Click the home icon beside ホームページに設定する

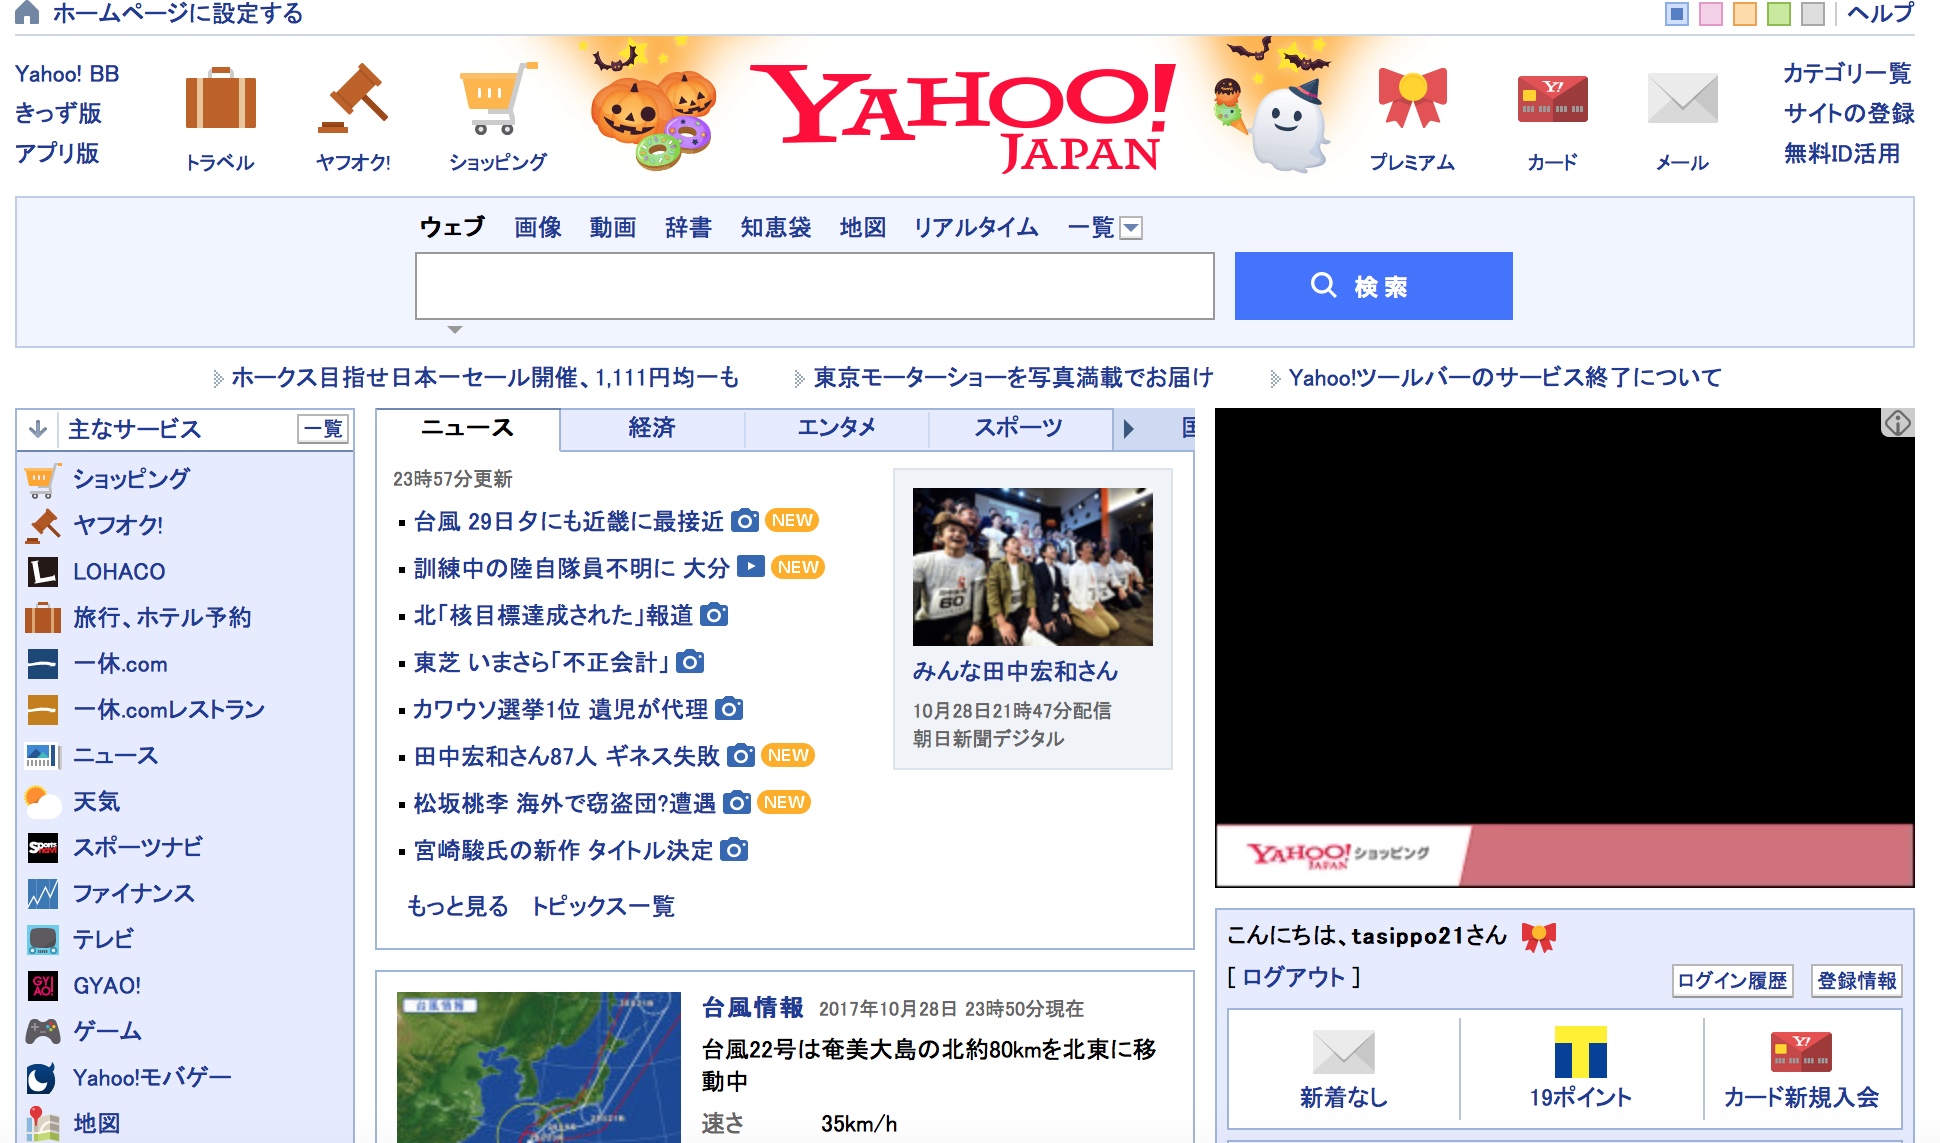click(x=27, y=12)
